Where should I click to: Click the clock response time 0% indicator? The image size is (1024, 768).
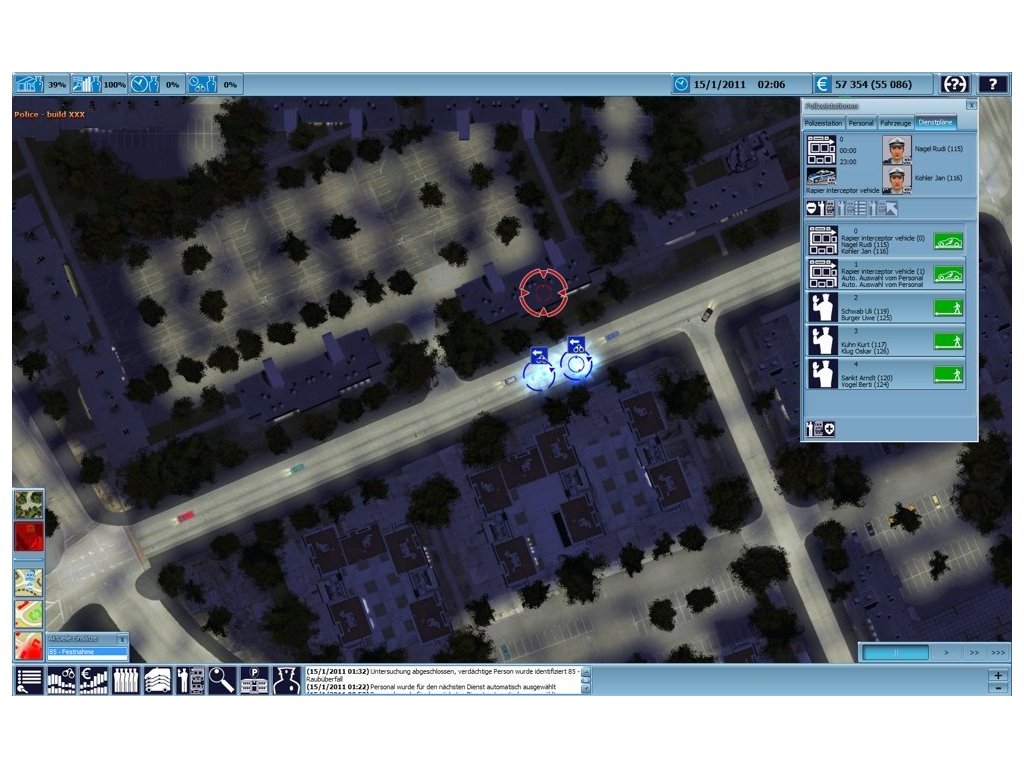(x=155, y=84)
